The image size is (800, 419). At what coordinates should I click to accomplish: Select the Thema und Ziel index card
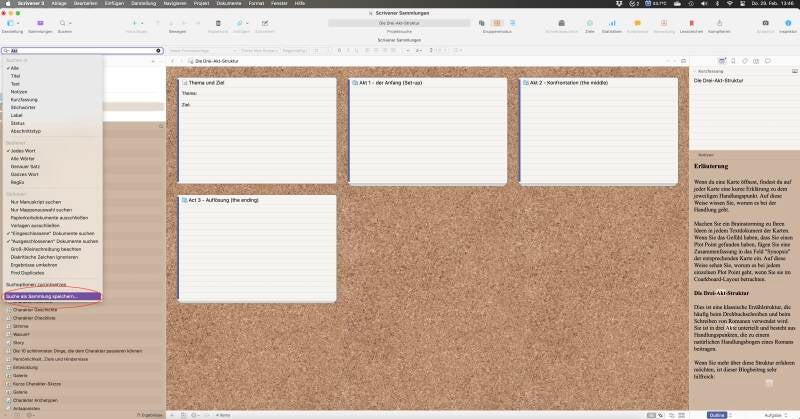pos(257,131)
